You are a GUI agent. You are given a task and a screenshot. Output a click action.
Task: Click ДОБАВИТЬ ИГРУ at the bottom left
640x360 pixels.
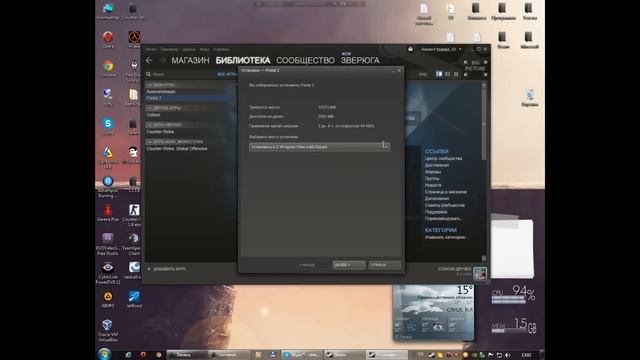(167, 269)
